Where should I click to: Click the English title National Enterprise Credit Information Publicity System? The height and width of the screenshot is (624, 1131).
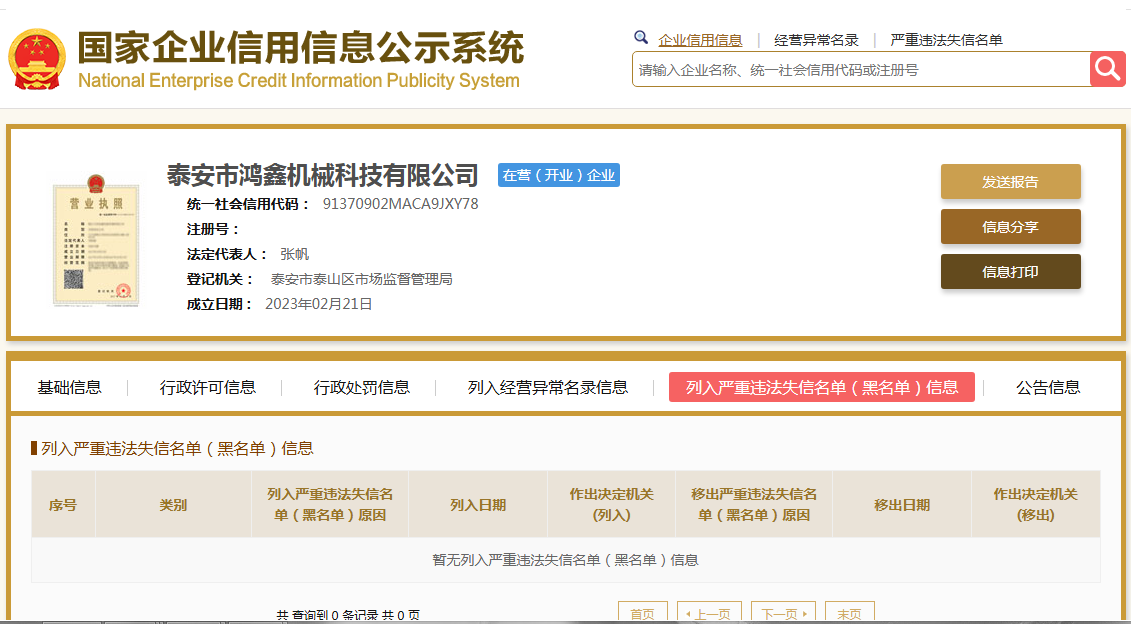click(x=299, y=80)
